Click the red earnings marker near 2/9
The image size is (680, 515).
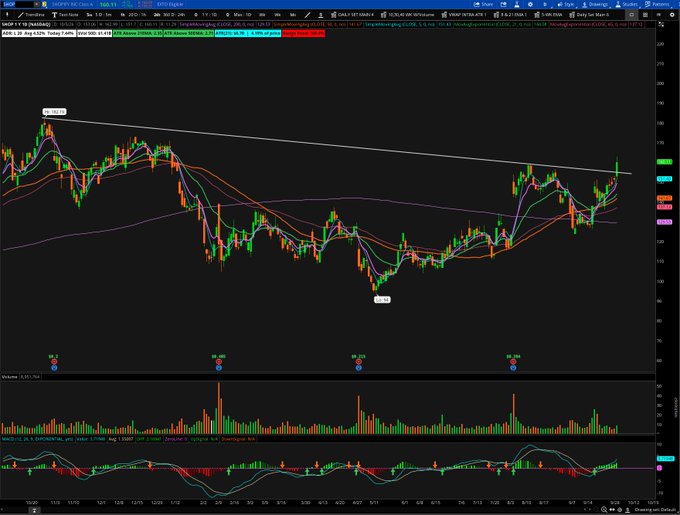[219, 362]
